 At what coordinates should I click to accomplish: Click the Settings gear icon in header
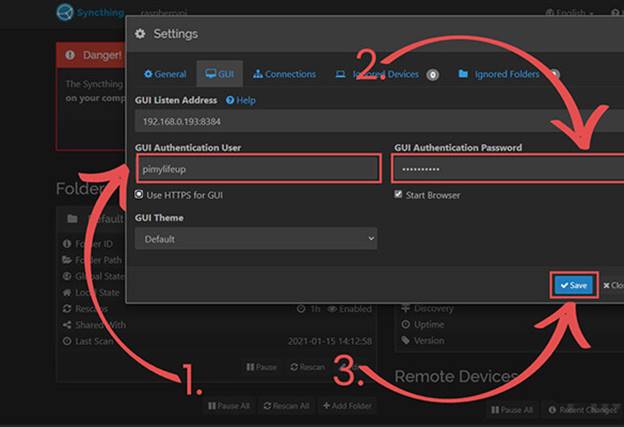(140, 34)
